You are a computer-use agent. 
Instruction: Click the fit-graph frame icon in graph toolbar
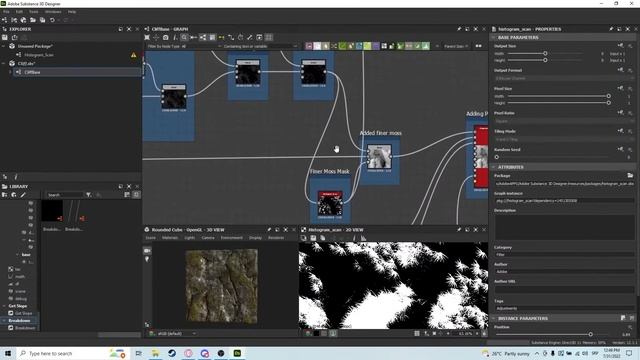pos(147,38)
